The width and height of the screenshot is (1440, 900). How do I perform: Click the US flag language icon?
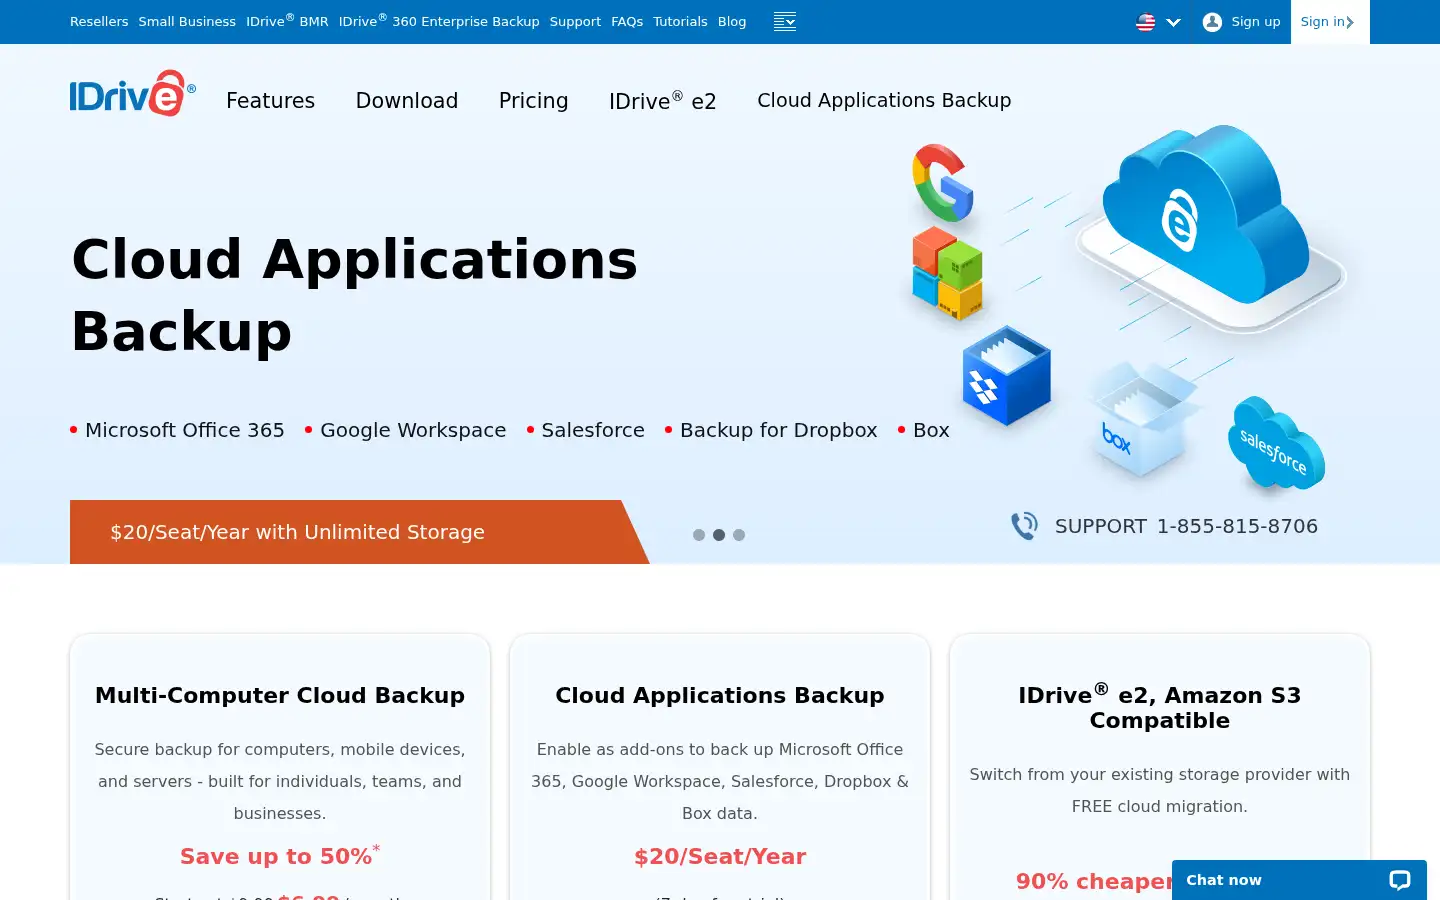click(1146, 22)
